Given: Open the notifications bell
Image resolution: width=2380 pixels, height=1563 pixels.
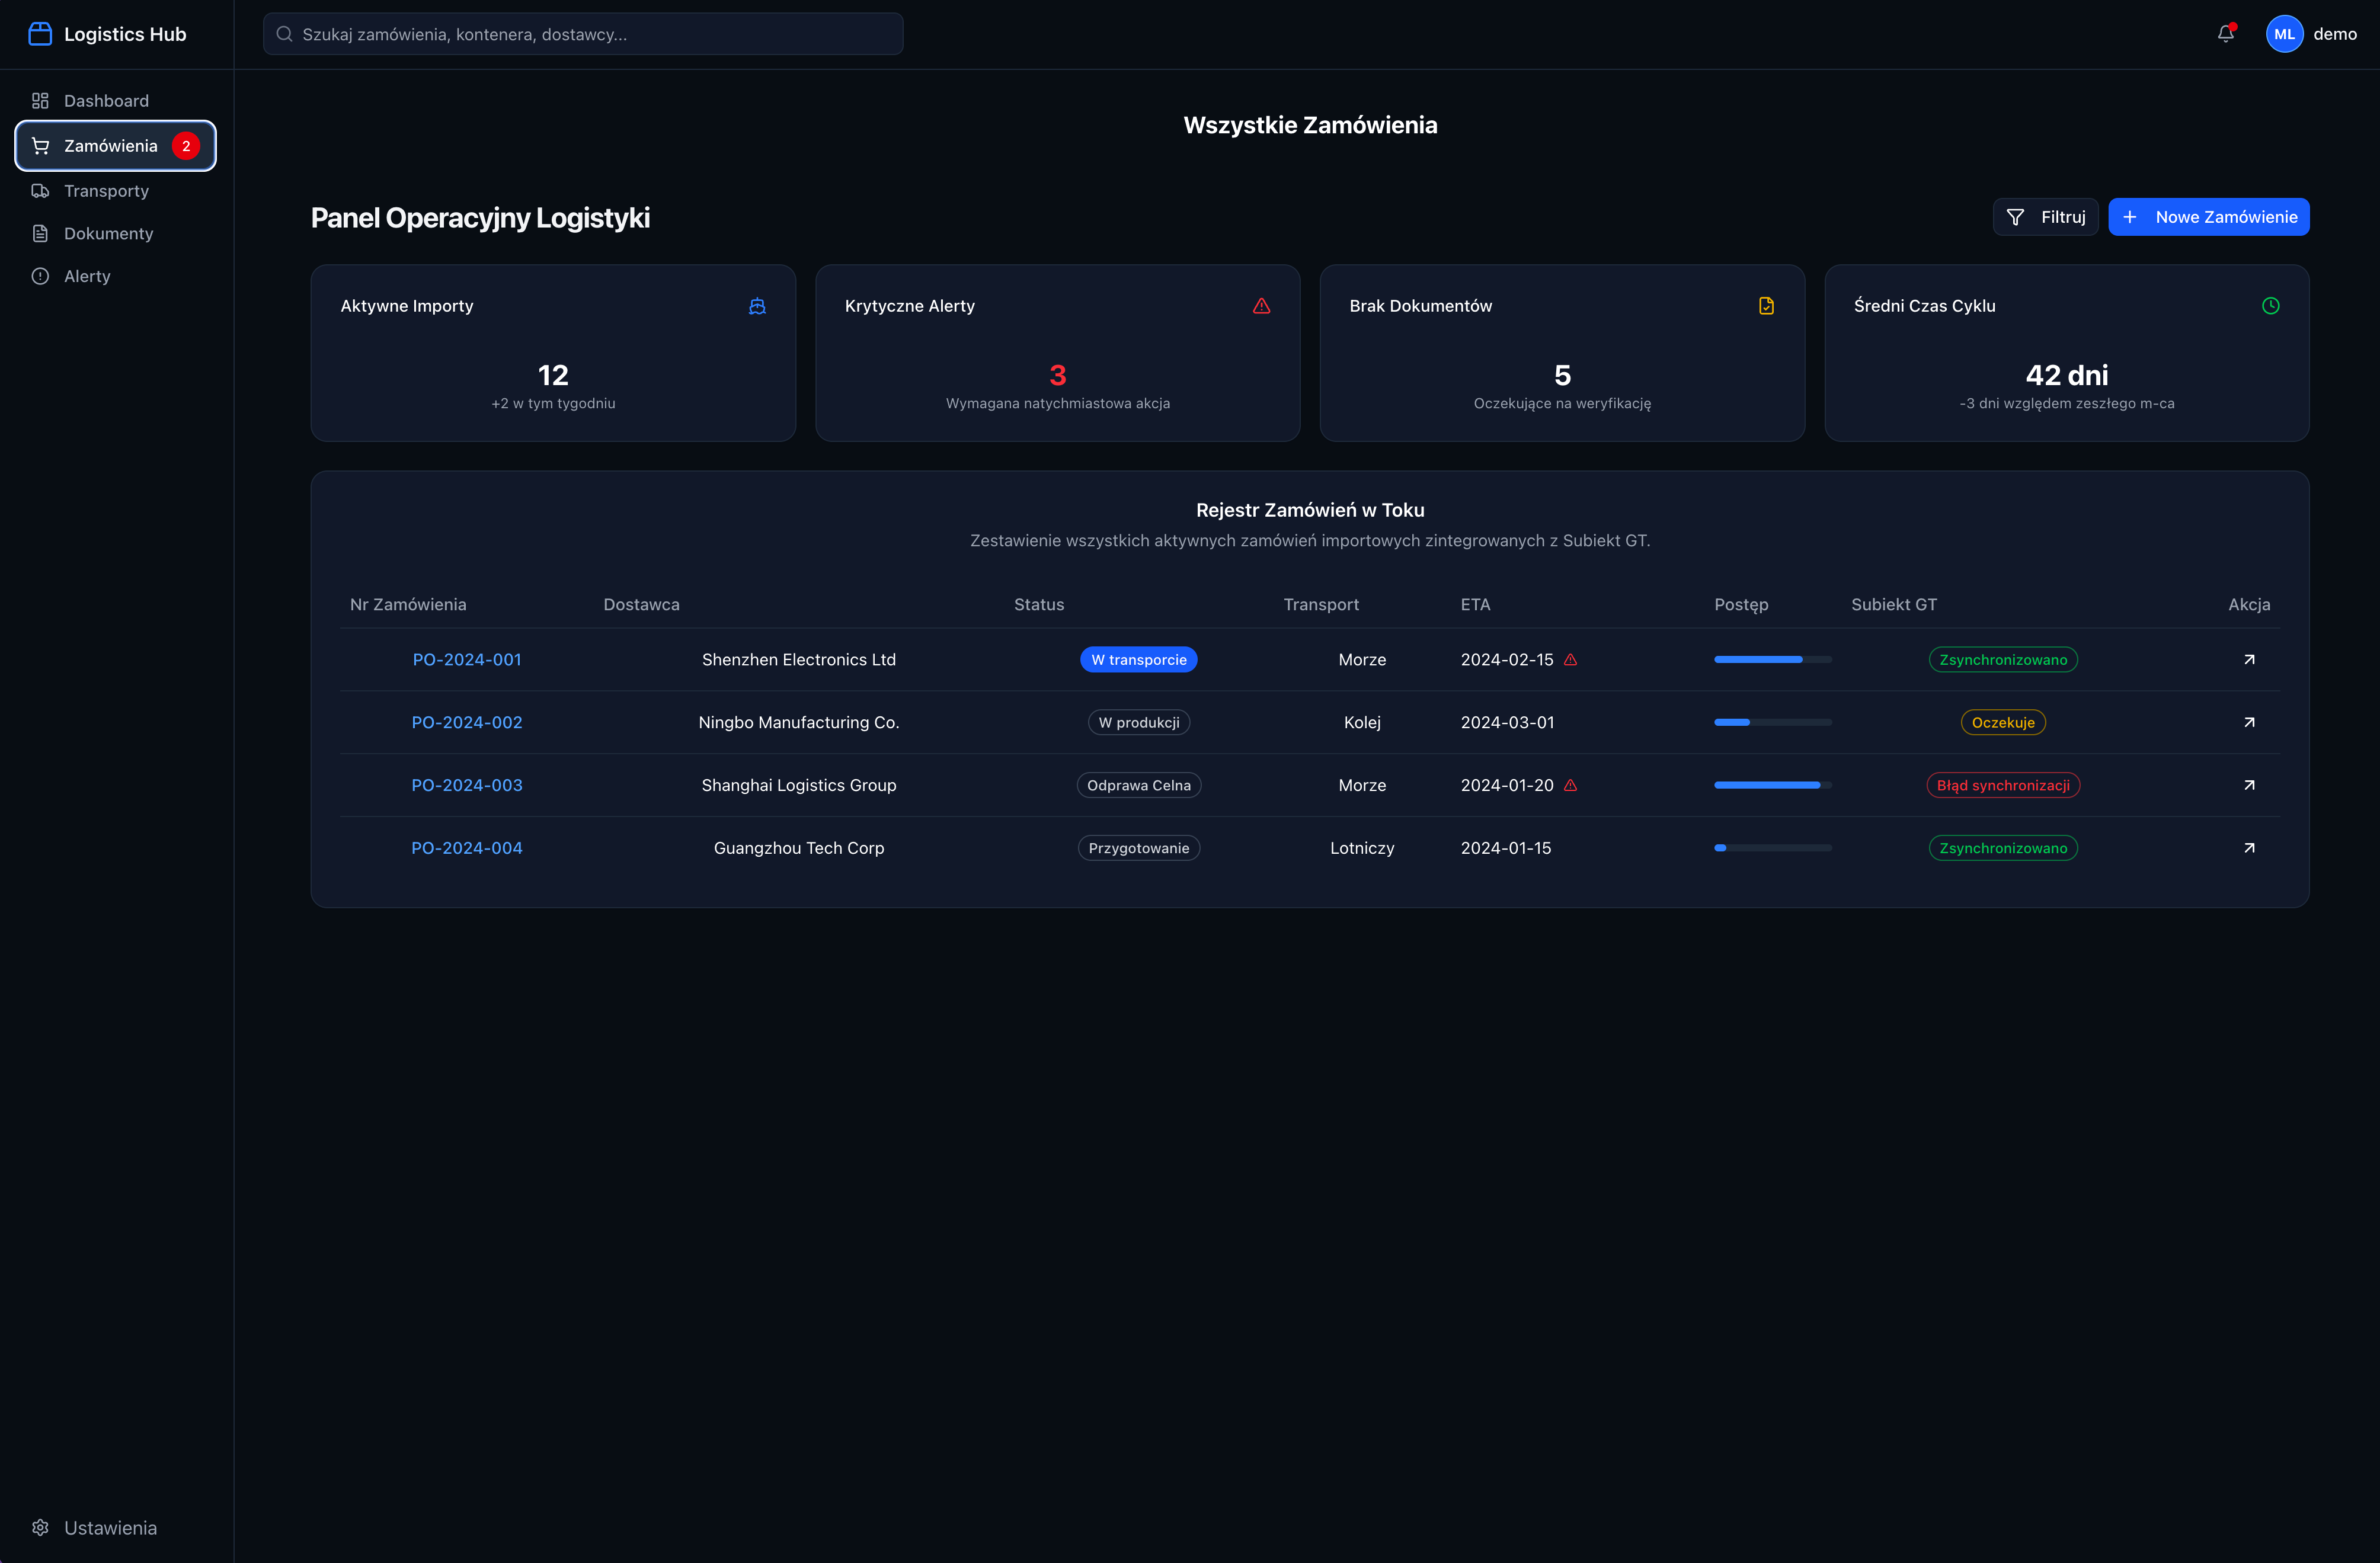Looking at the screenshot, I should click(2226, 34).
